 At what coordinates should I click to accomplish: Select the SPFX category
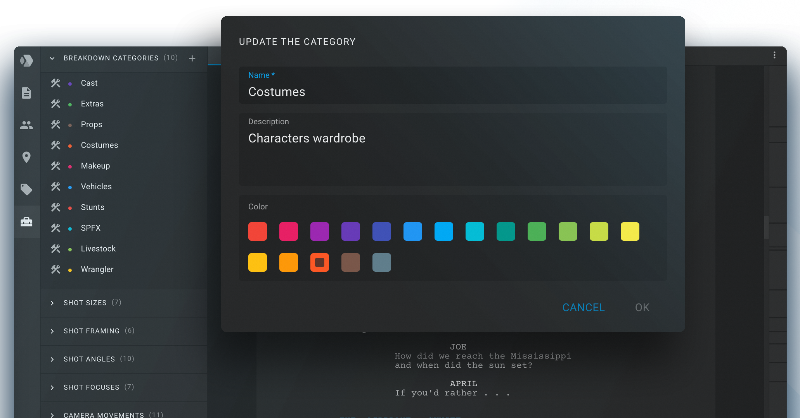(x=90, y=228)
